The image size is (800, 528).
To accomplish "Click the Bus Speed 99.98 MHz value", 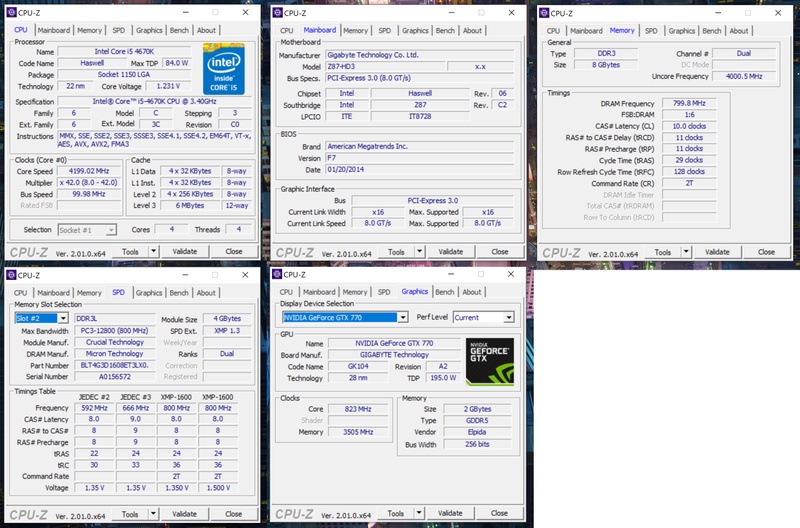I will tap(89, 194).
